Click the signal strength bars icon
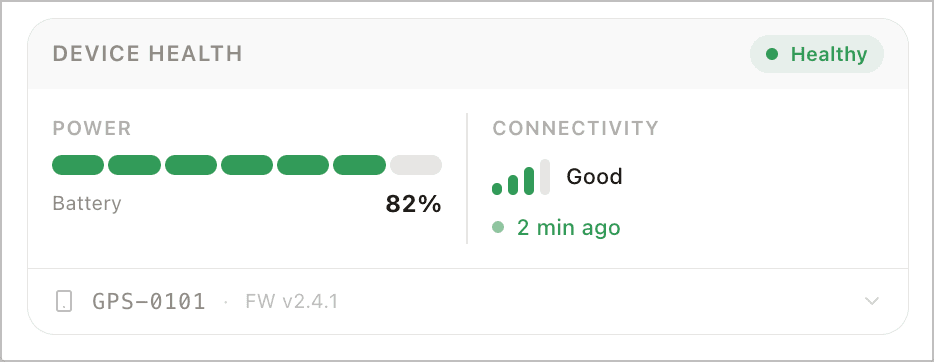The image size is (934, 362). pyautogui.click(x=521, y=177)
